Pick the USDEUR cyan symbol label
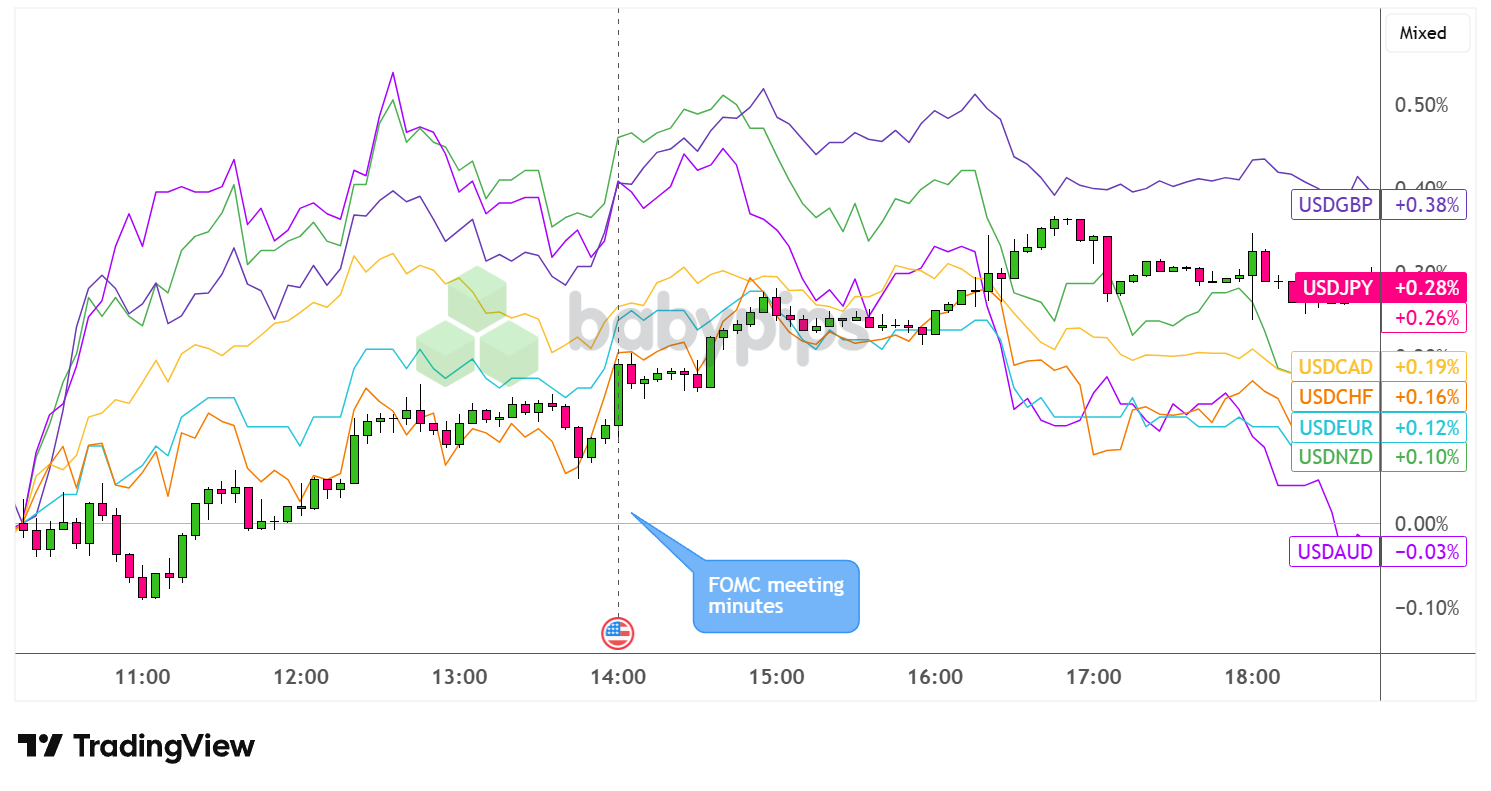 pos(1335,428)
